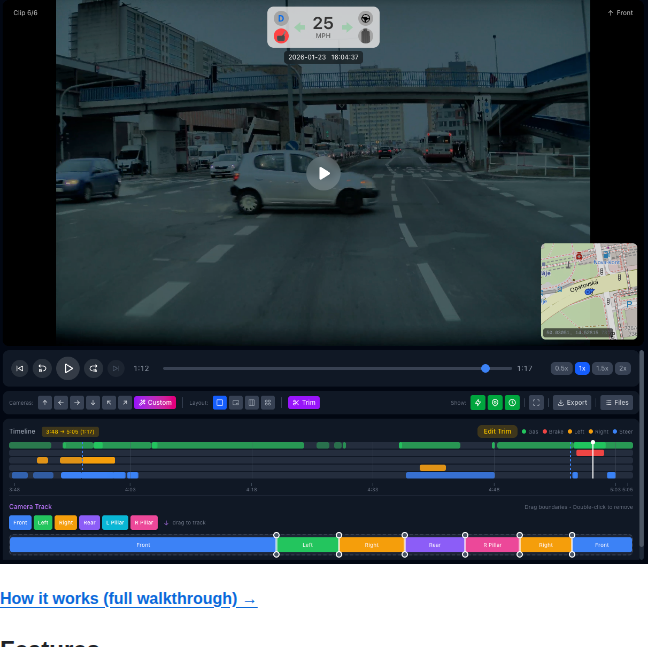
Task: Click the Front camera label above video
Action: point(620,13)
